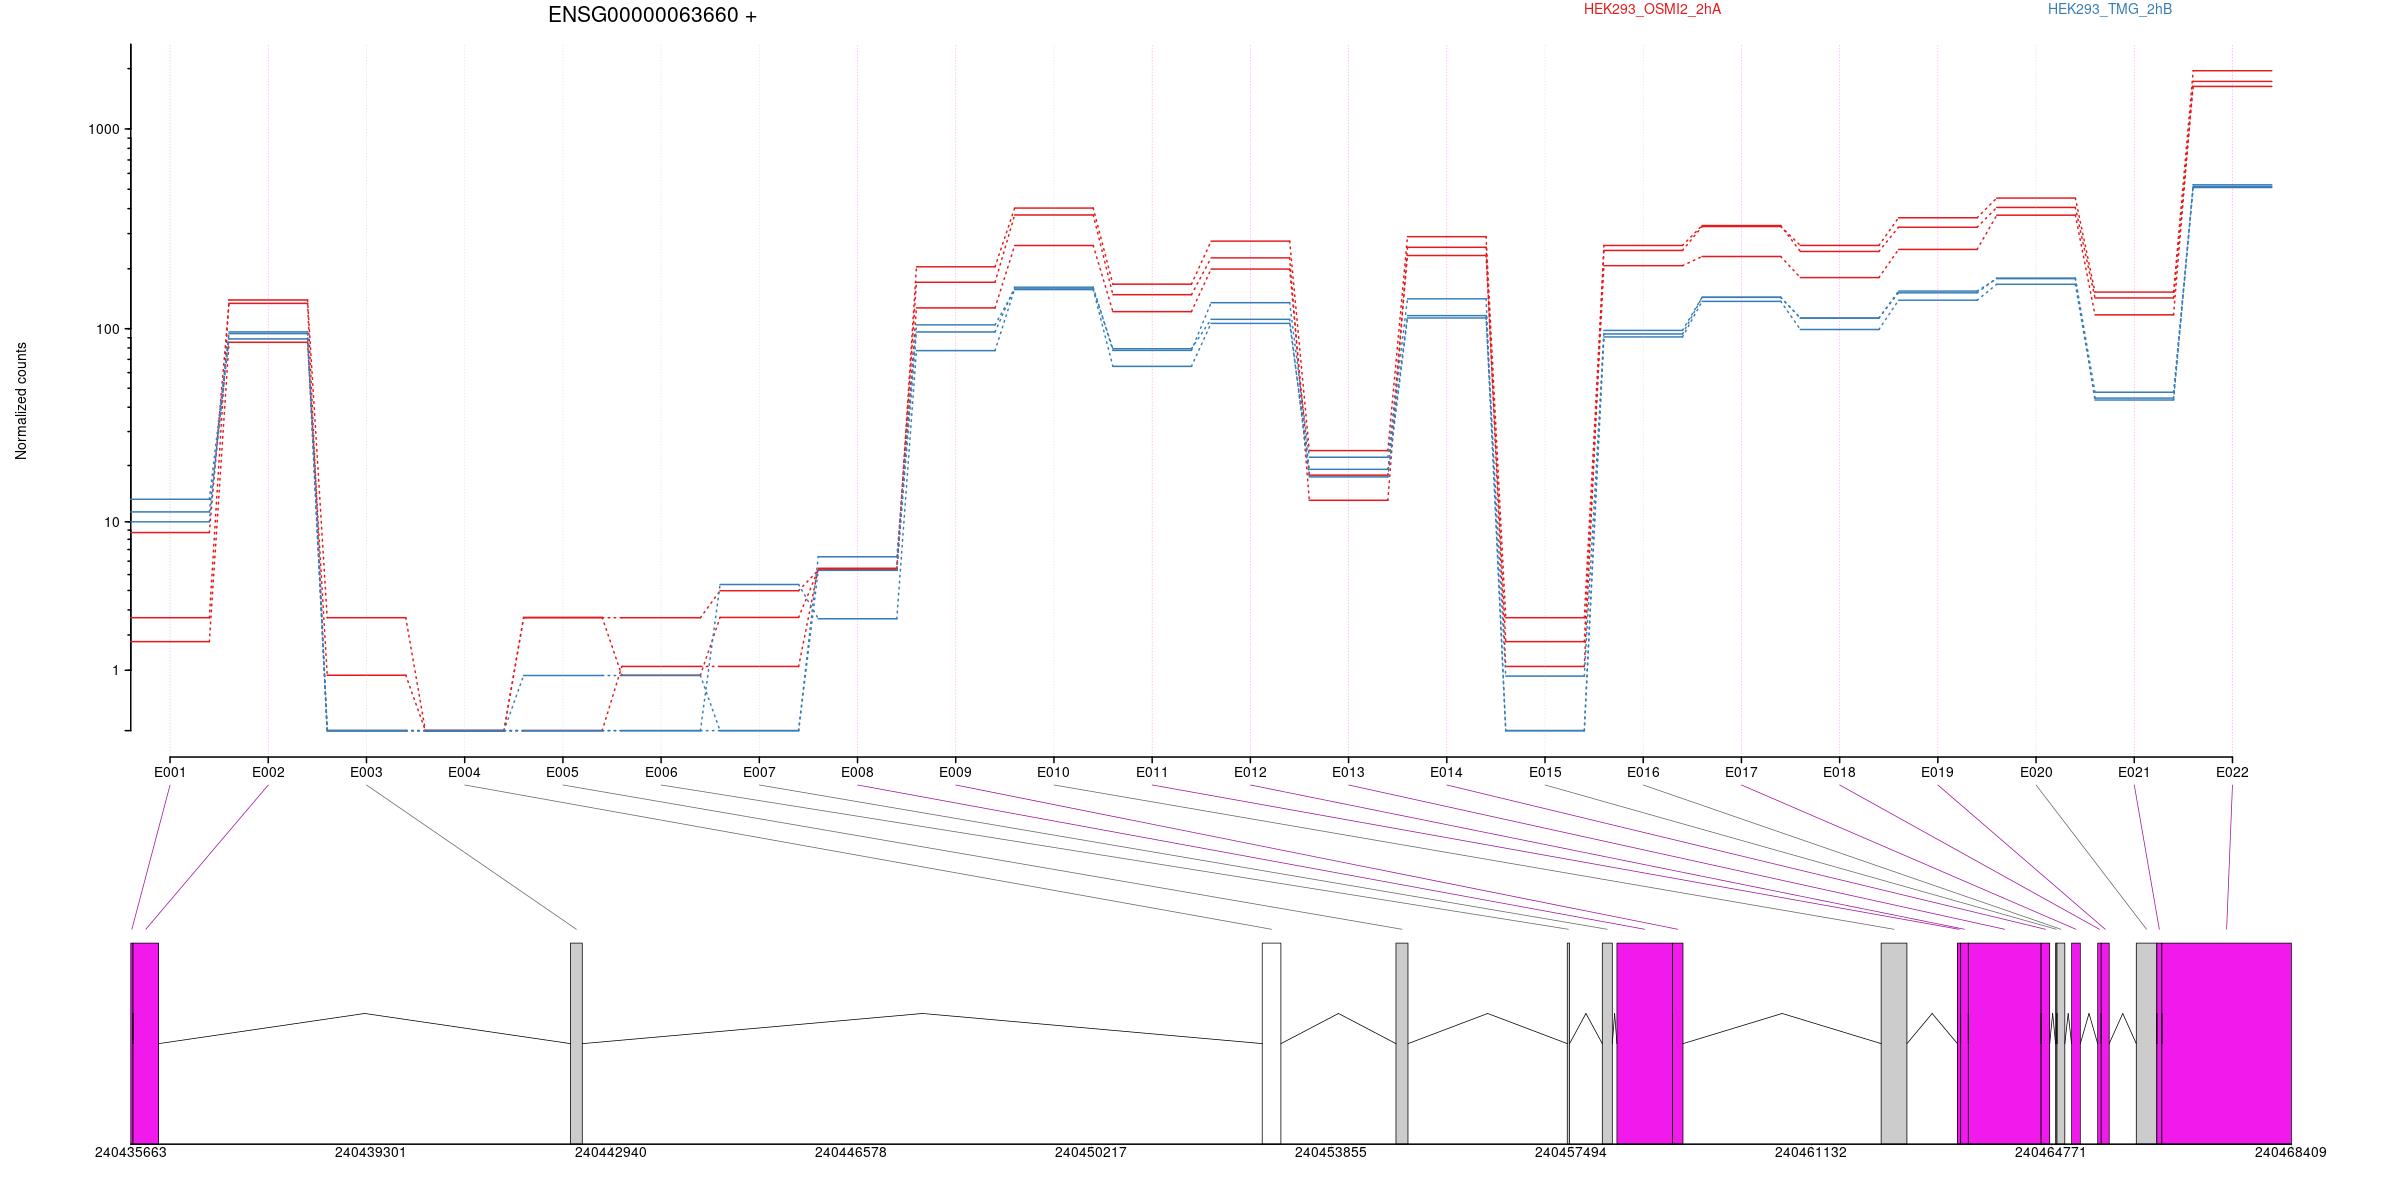Select exon label E004
2400x1200 pixels.
pyautogui.click(x=464, y=772)
